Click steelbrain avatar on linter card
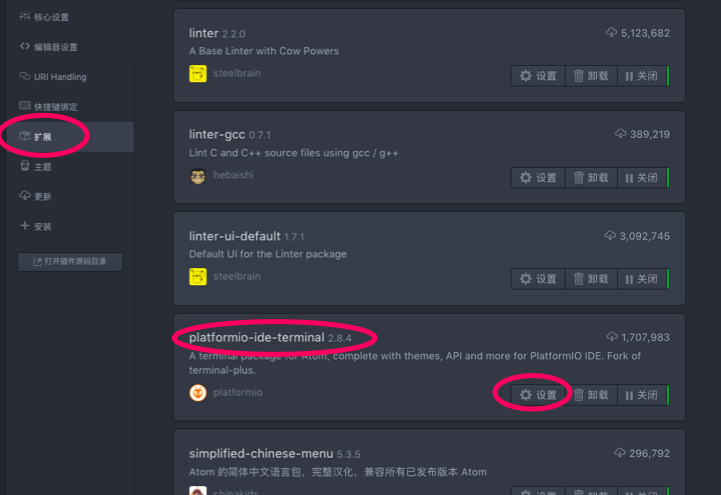This screenshot has height=495, width=721. [x=198, y=74]
